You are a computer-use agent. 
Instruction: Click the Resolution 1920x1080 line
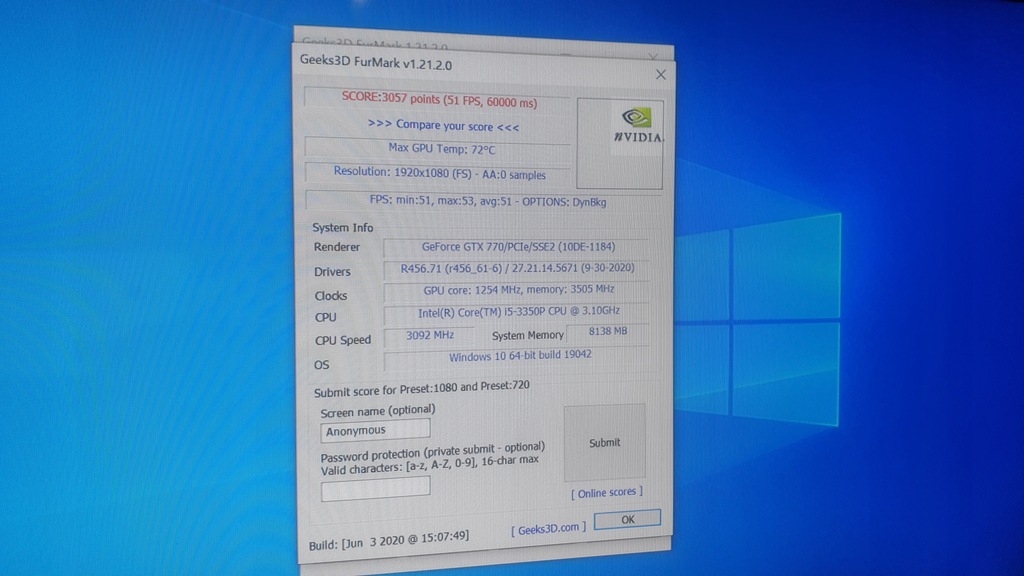pyautogui.click(x=440, y=173)
